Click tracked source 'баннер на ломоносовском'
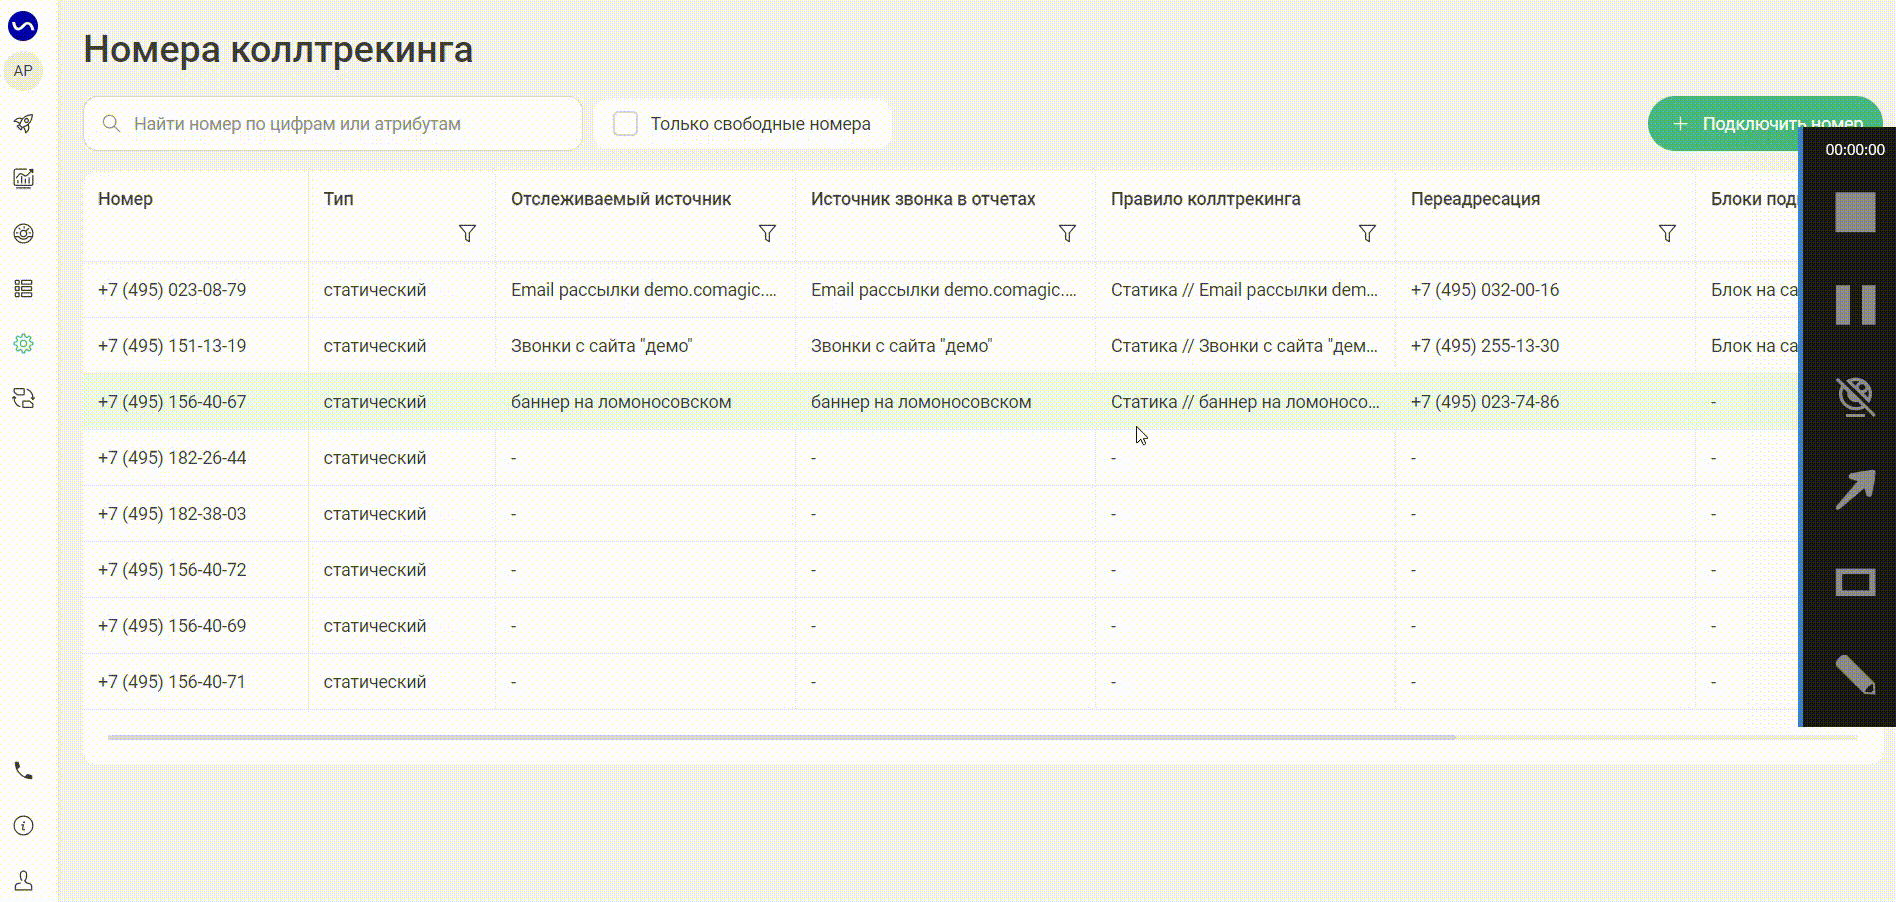The height and width of the screenshot is (902, 1896). point(621,402)
